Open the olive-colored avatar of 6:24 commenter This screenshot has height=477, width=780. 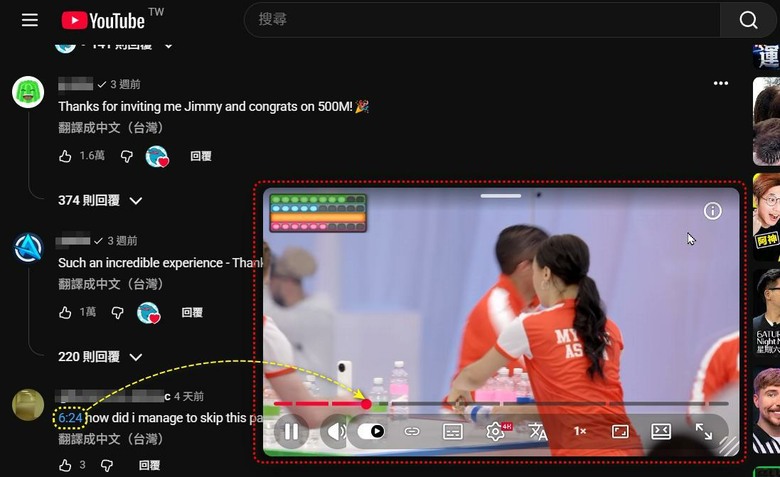28,404
